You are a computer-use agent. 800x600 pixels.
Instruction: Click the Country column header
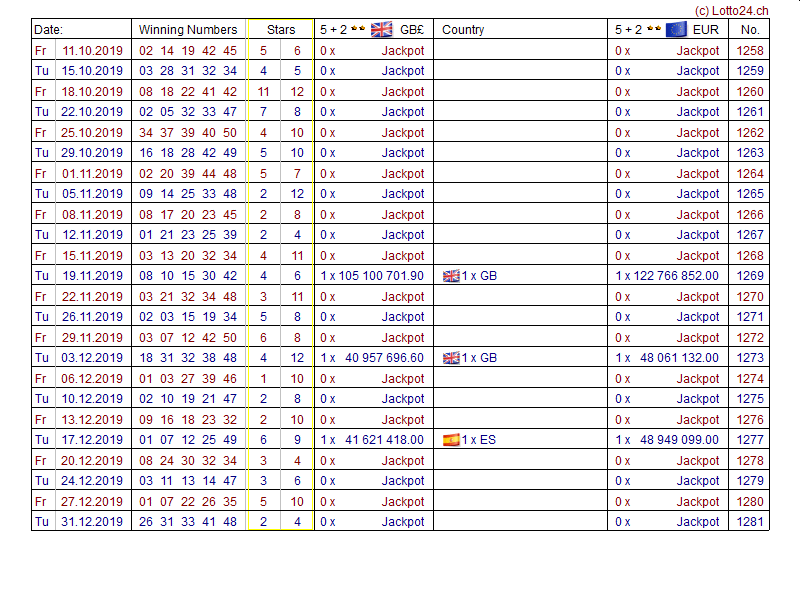pos(463,30)
